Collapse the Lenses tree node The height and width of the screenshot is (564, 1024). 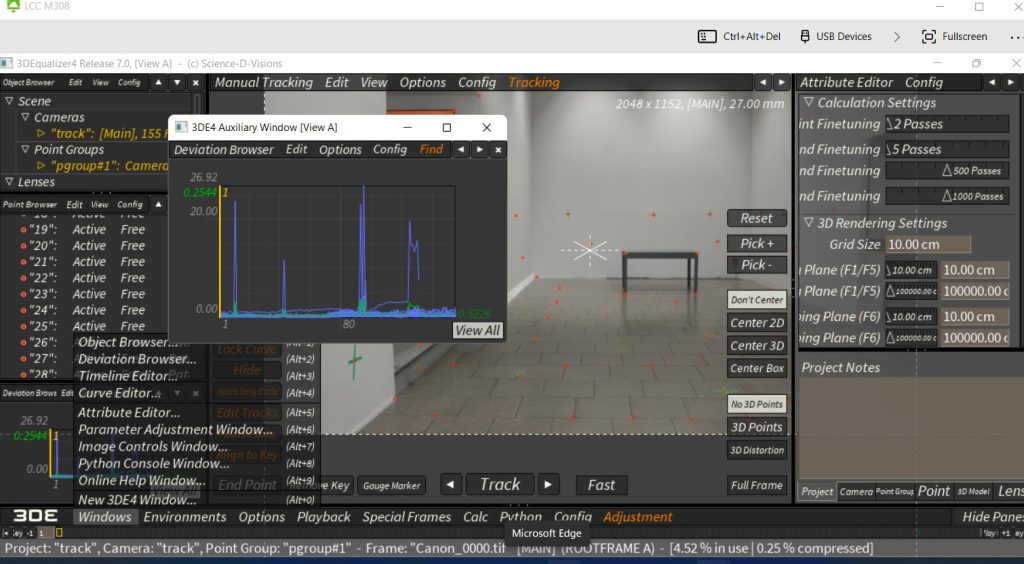click(9, 181)
